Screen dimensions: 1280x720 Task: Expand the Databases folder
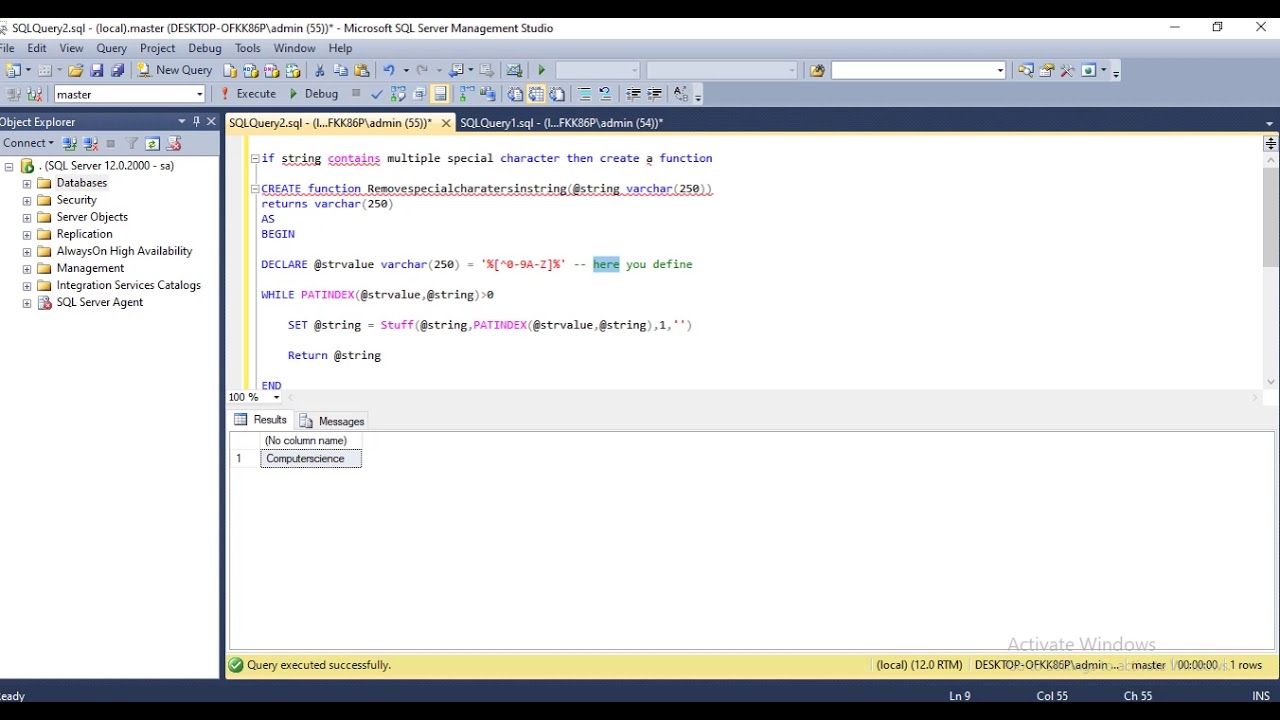click(x=27, y=184)
